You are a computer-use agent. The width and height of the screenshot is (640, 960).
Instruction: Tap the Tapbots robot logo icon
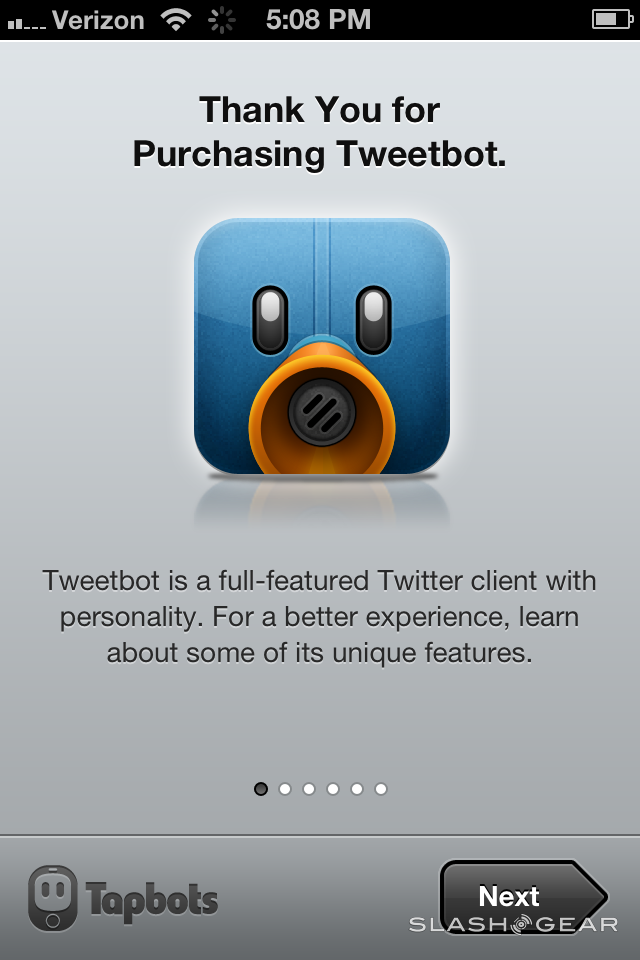(x=53, y=898)
